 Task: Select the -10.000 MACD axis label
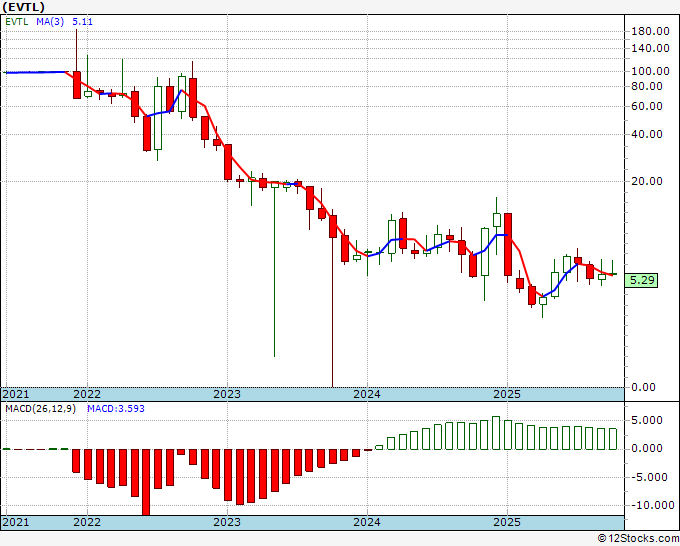coord(652,506)
